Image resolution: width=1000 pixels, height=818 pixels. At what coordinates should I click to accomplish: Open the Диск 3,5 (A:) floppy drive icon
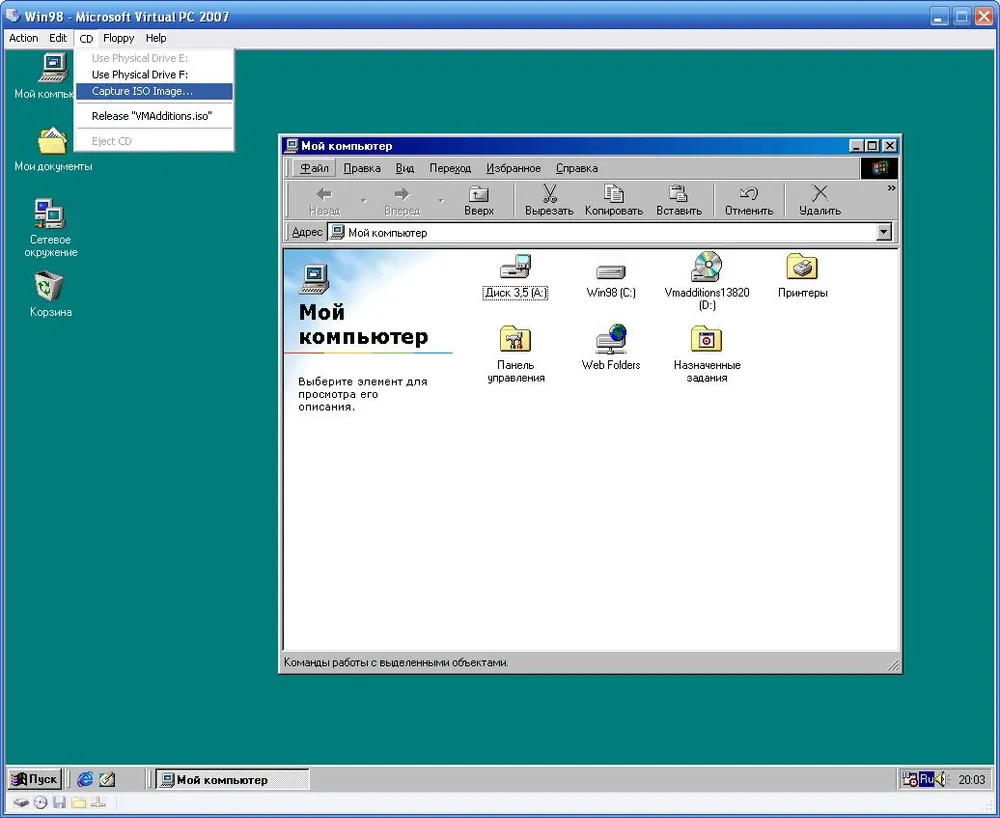point(514,269)
